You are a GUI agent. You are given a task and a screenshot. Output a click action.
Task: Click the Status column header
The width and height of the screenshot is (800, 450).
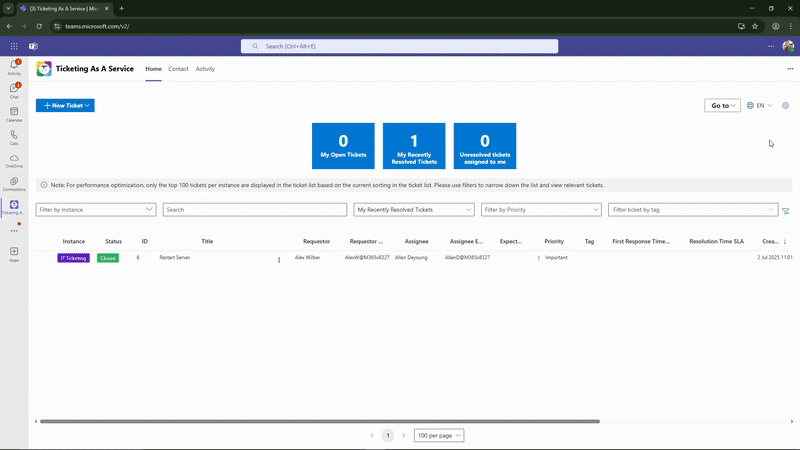coord(113,241)
